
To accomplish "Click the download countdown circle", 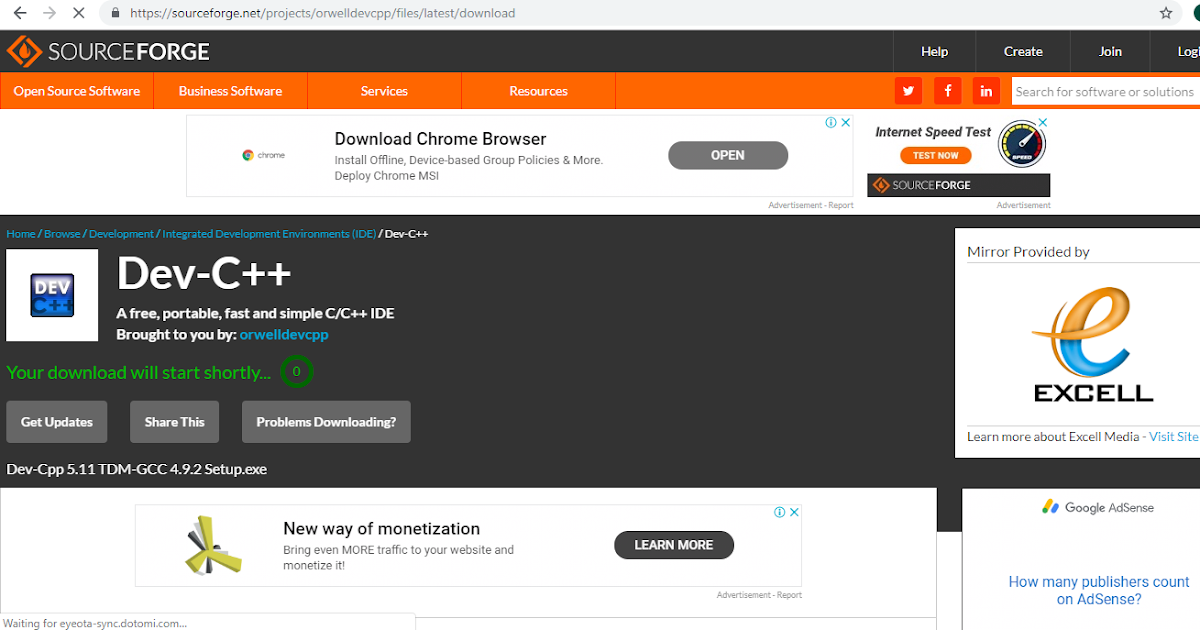I will (296, 372).
